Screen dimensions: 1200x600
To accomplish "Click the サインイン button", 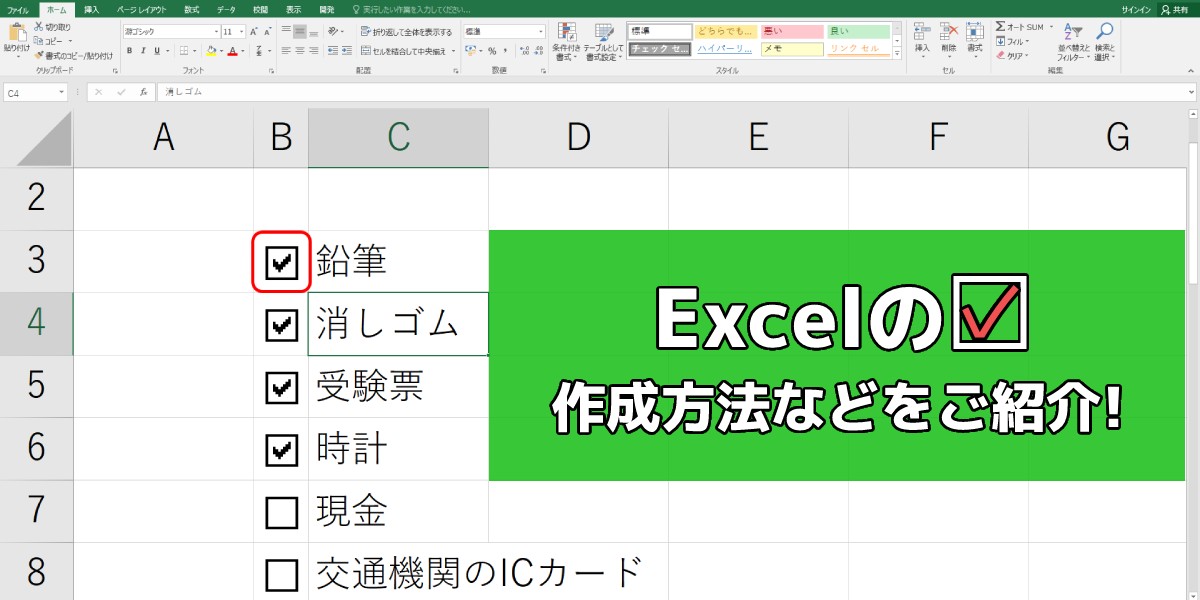I will pos(1136,9).
